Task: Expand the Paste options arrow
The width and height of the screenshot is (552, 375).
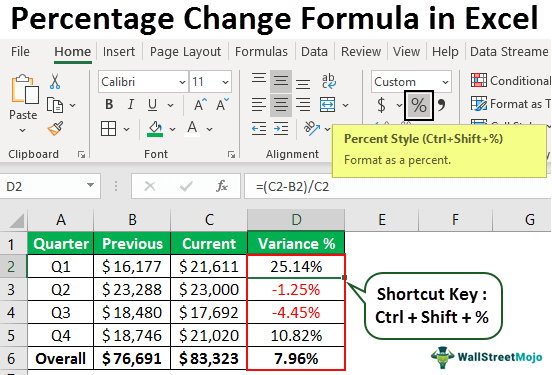Action: pos(23,130)
